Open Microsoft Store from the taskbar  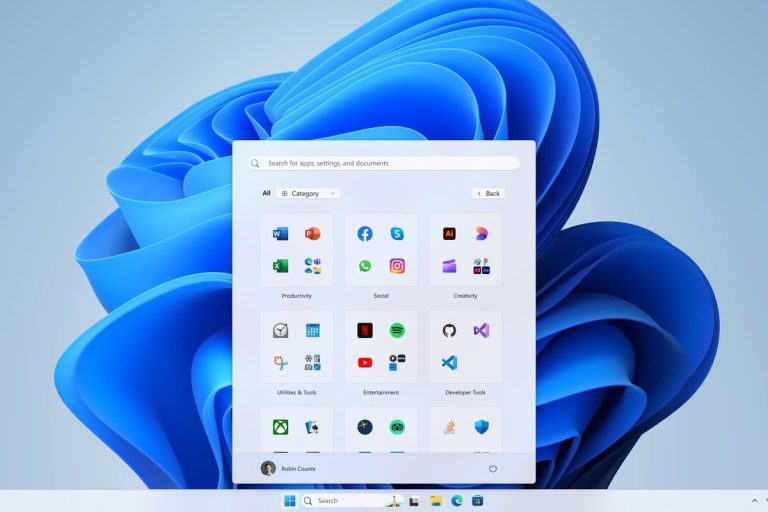(478, 501)
